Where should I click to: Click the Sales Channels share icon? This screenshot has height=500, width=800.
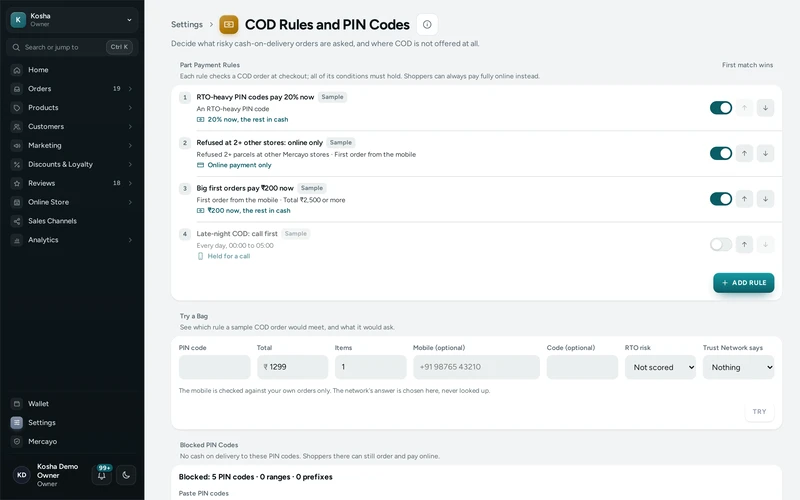(17, 221)
